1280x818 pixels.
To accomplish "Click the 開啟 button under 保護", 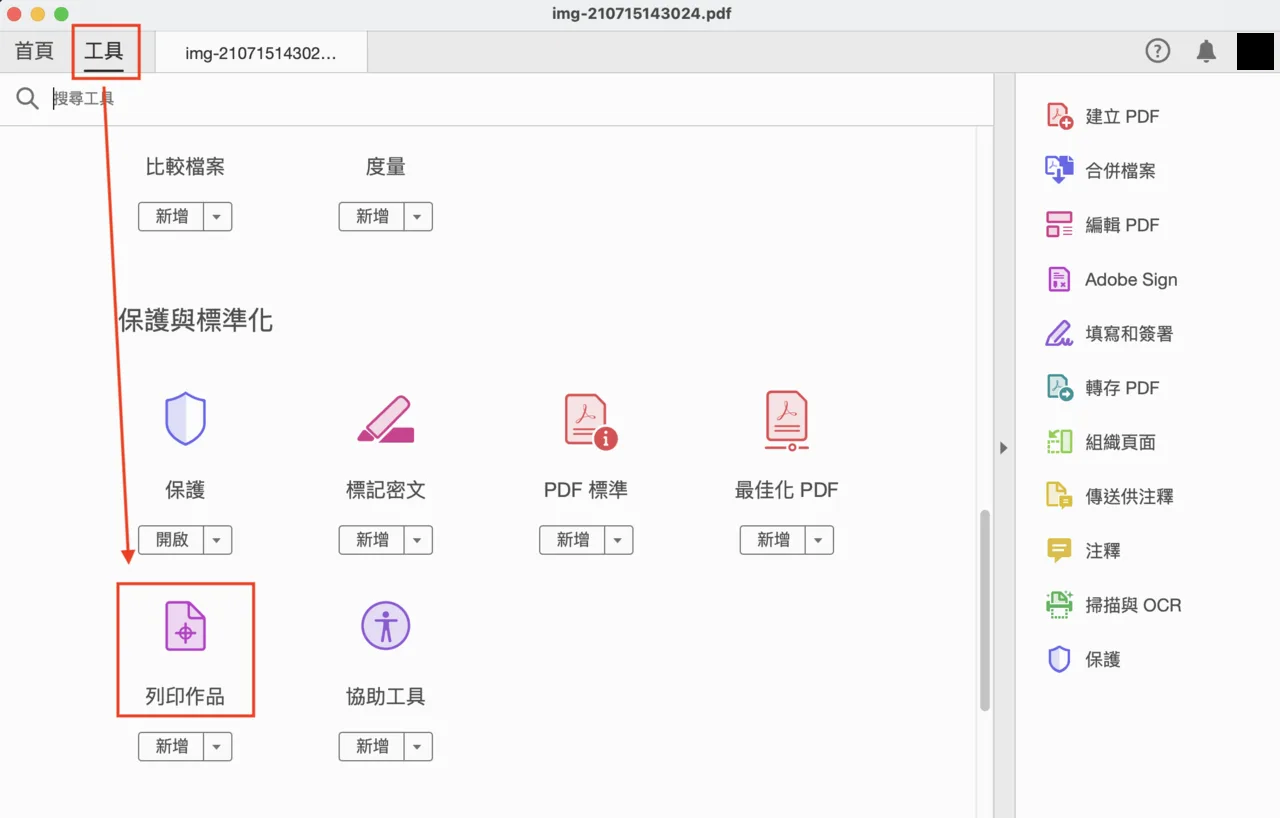I will click(172, 540).
